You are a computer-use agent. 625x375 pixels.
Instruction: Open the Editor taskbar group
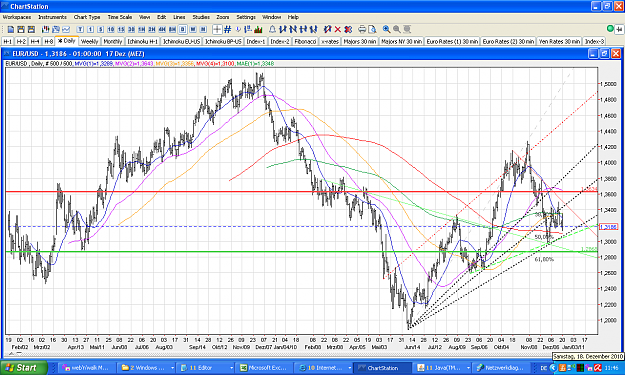tap(204, 368)
